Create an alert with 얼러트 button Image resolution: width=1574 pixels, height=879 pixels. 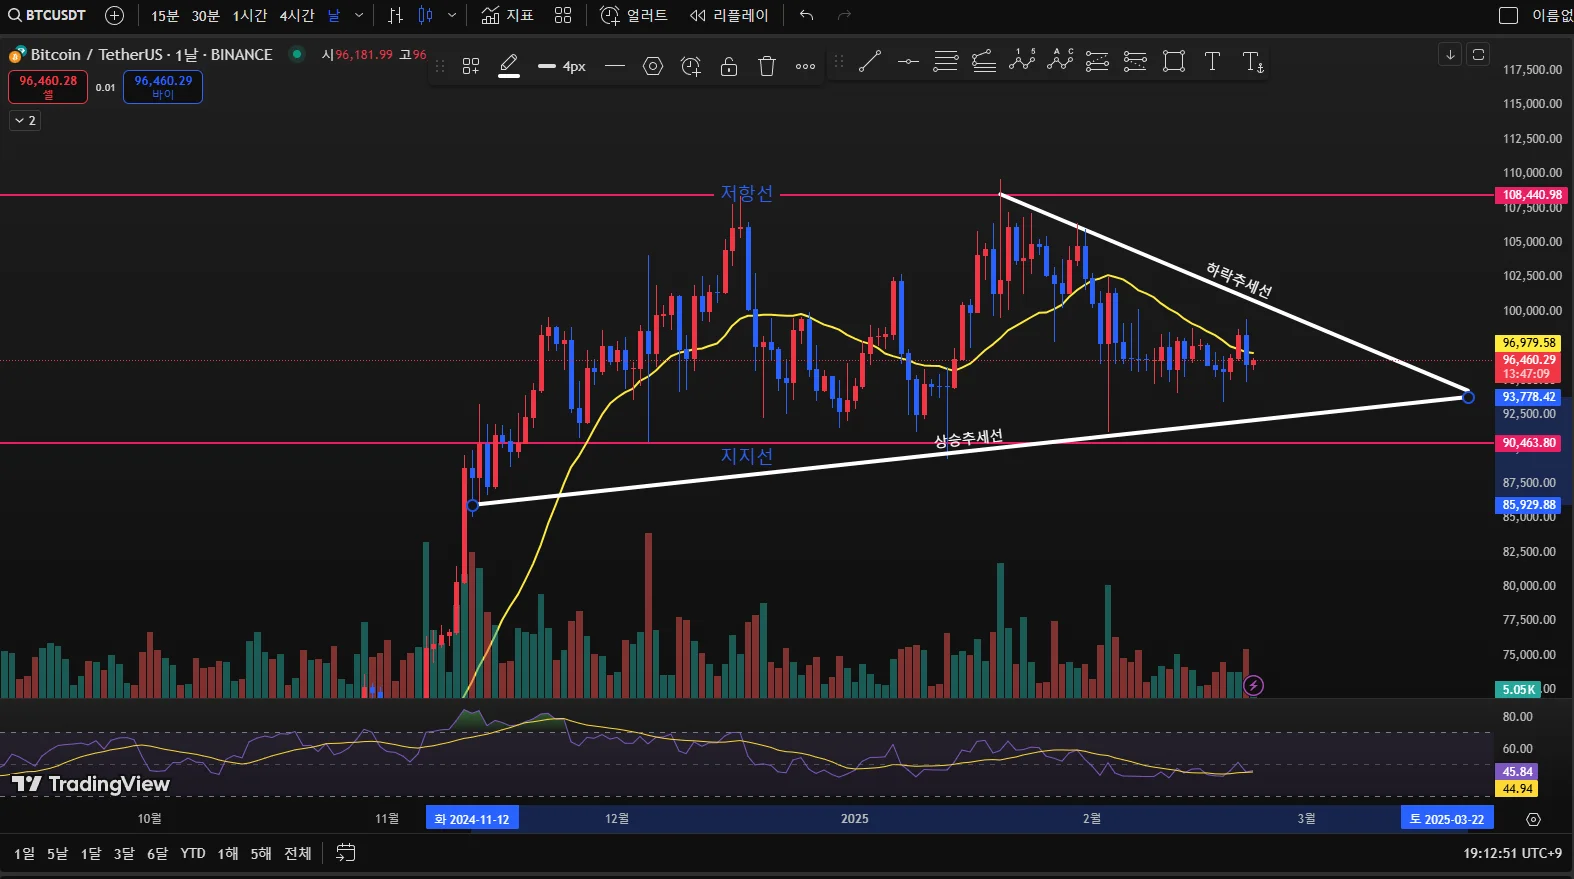tap(634, 15)
